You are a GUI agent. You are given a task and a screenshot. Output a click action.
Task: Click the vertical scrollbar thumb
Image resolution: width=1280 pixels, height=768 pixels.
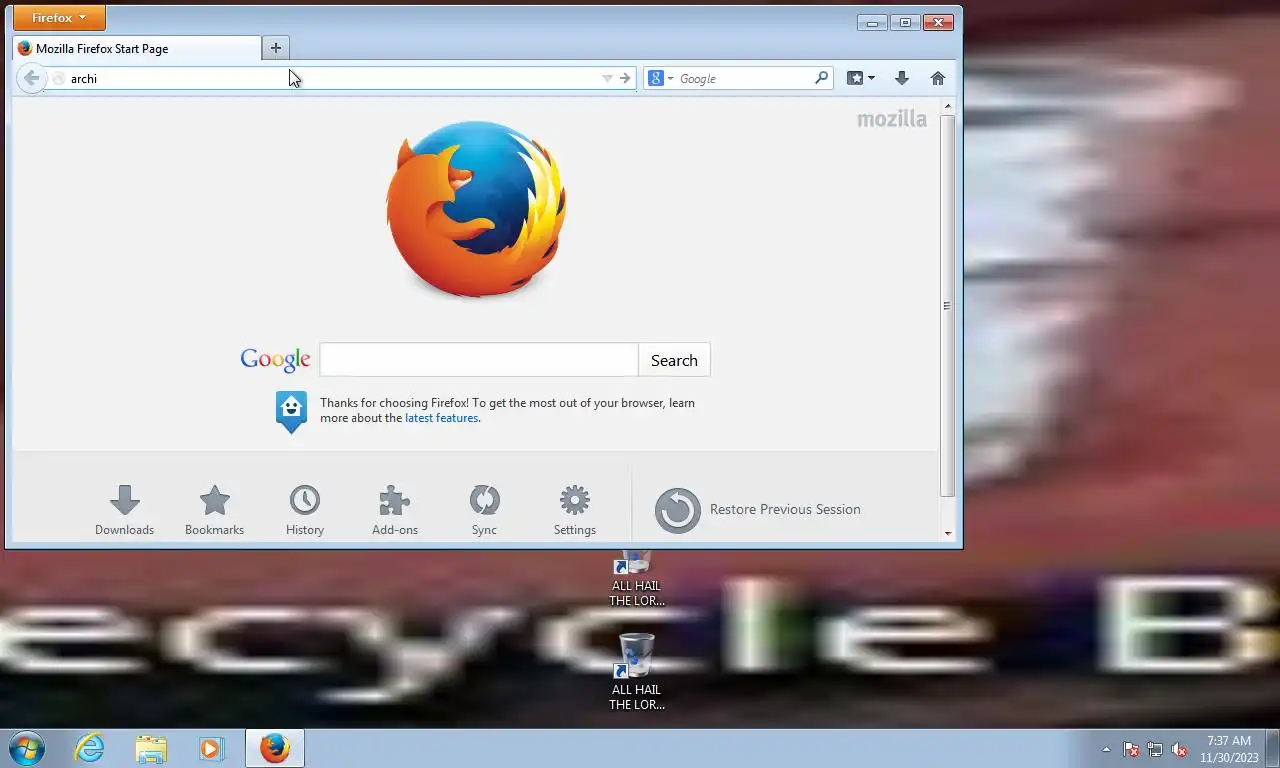click(947, 306)
